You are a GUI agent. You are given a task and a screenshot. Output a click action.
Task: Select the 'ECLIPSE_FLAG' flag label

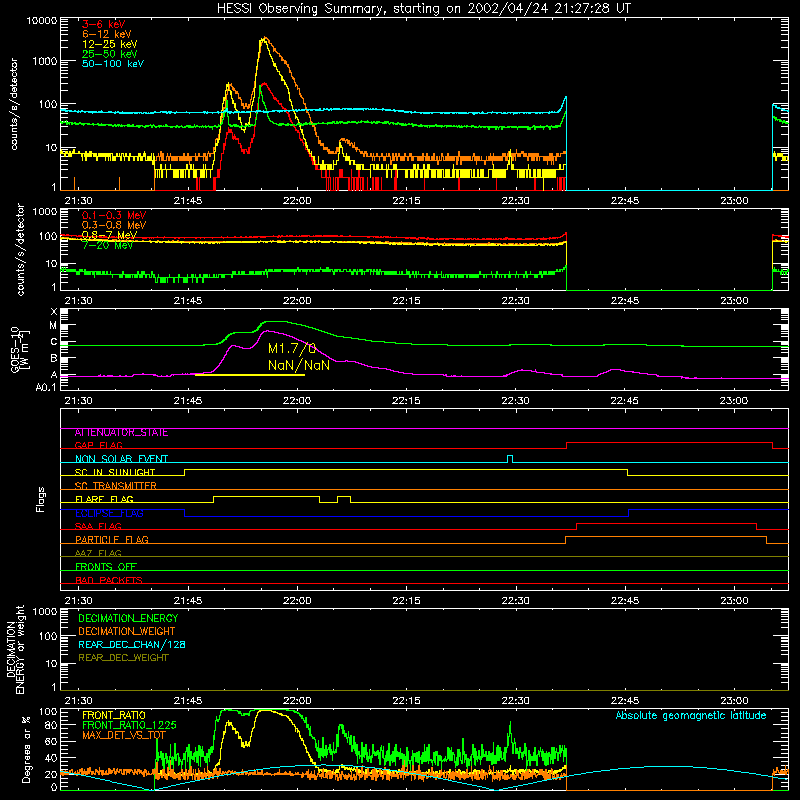[109, 513]
